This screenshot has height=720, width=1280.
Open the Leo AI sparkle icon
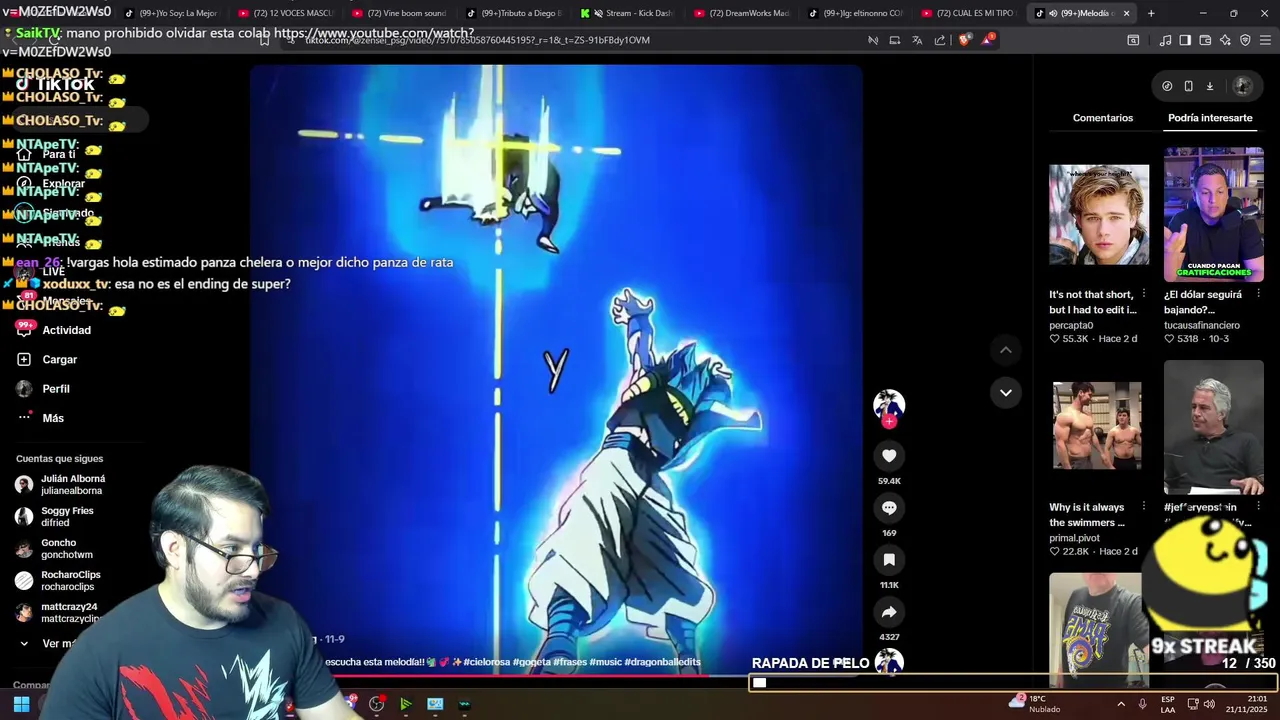tap(1225, 40)
